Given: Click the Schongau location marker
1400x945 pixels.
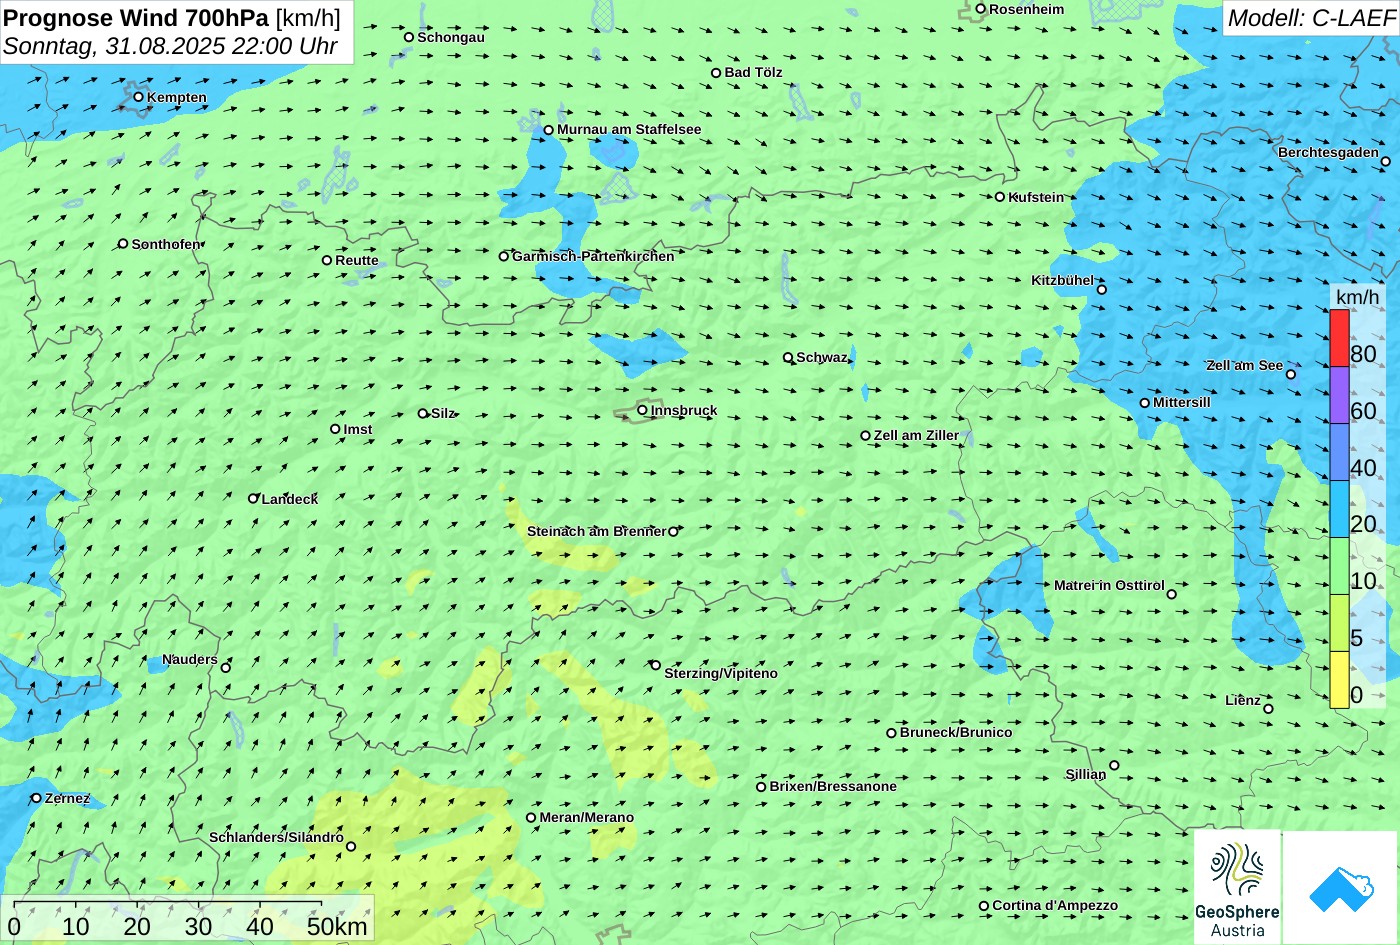Looking at the screenshot, I should (x=409, y=37).
